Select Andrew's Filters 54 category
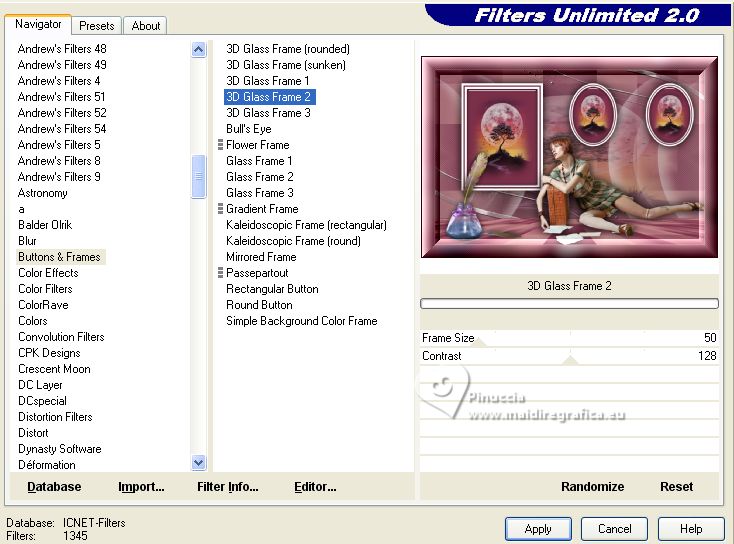 tap(62, 129)
